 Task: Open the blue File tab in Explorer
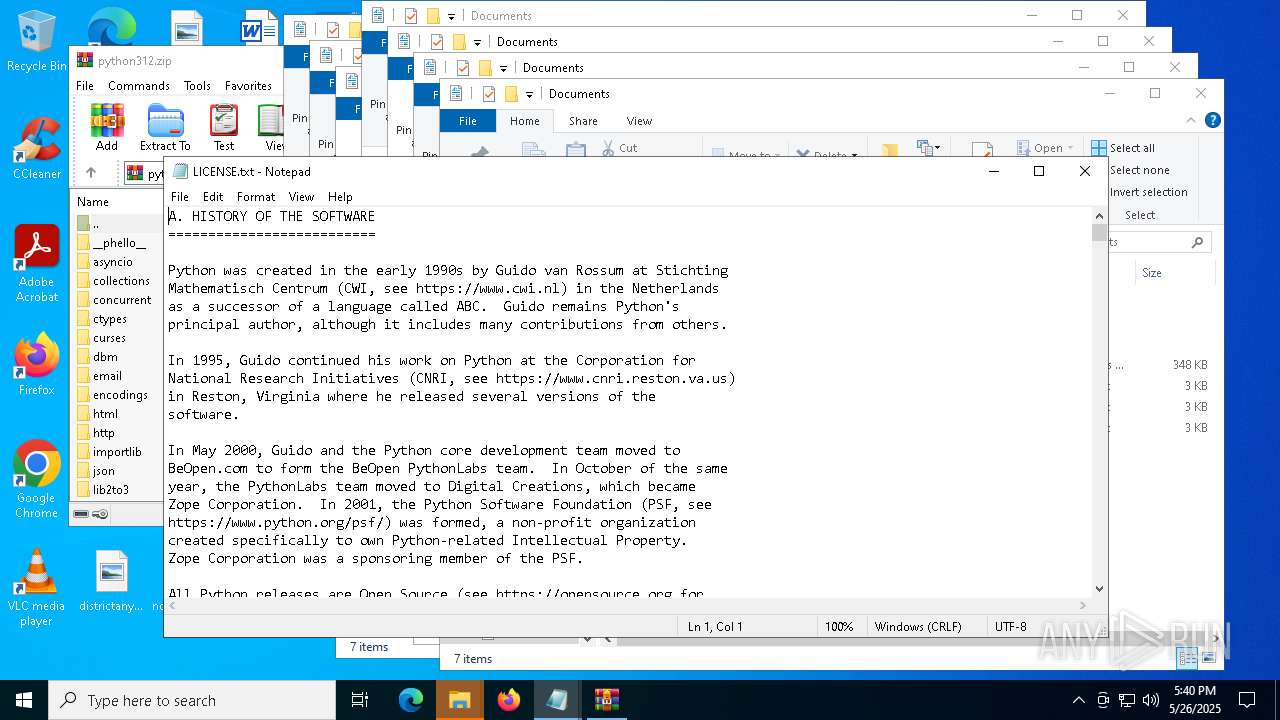tap(467, 121)
